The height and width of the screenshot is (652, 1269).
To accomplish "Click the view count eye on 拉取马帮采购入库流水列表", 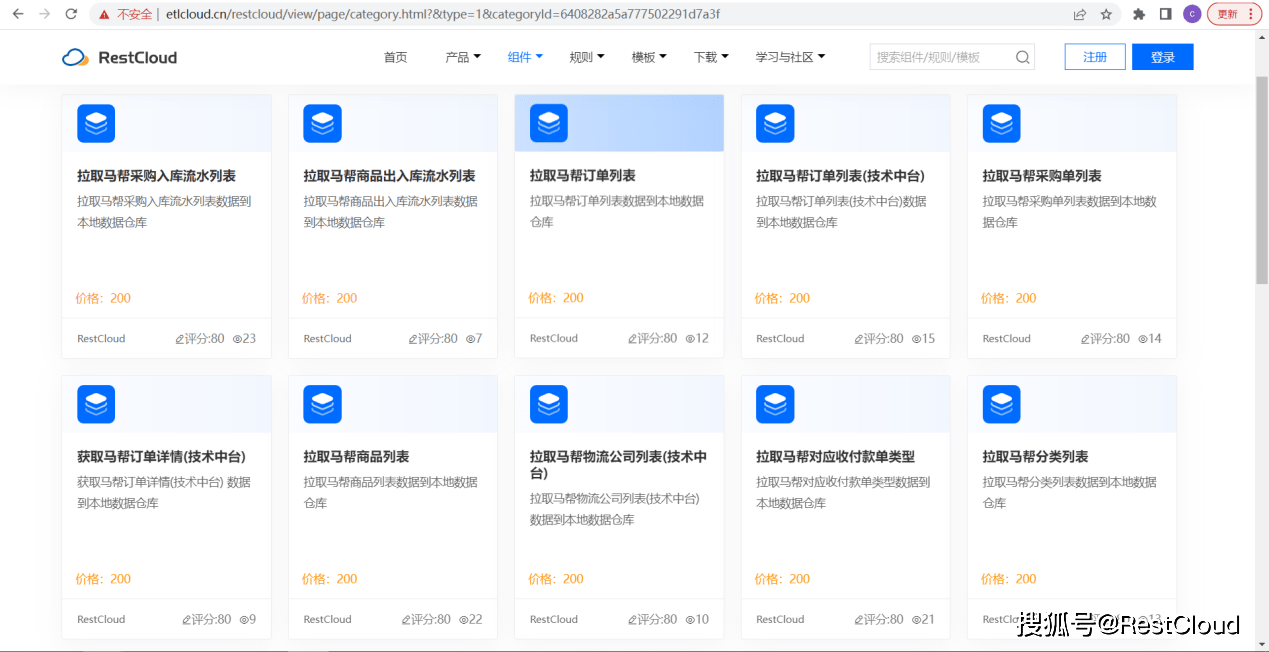I will point(237,339).
